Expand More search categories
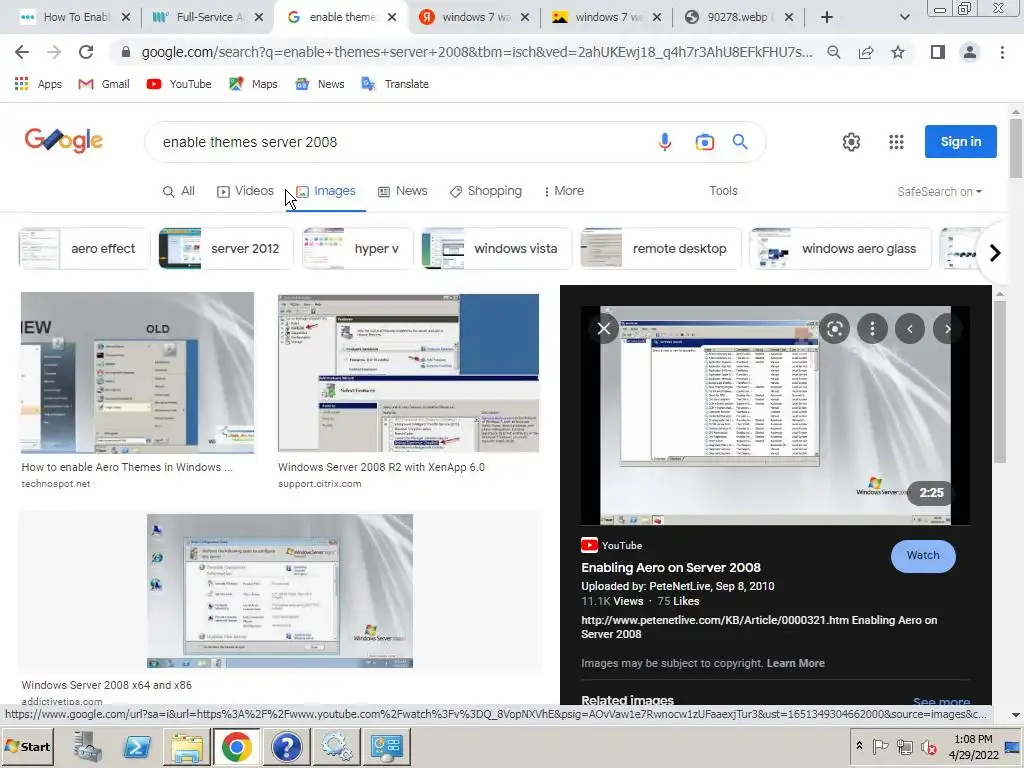Viewport: 1024px width, 768px height. (564, 191)
